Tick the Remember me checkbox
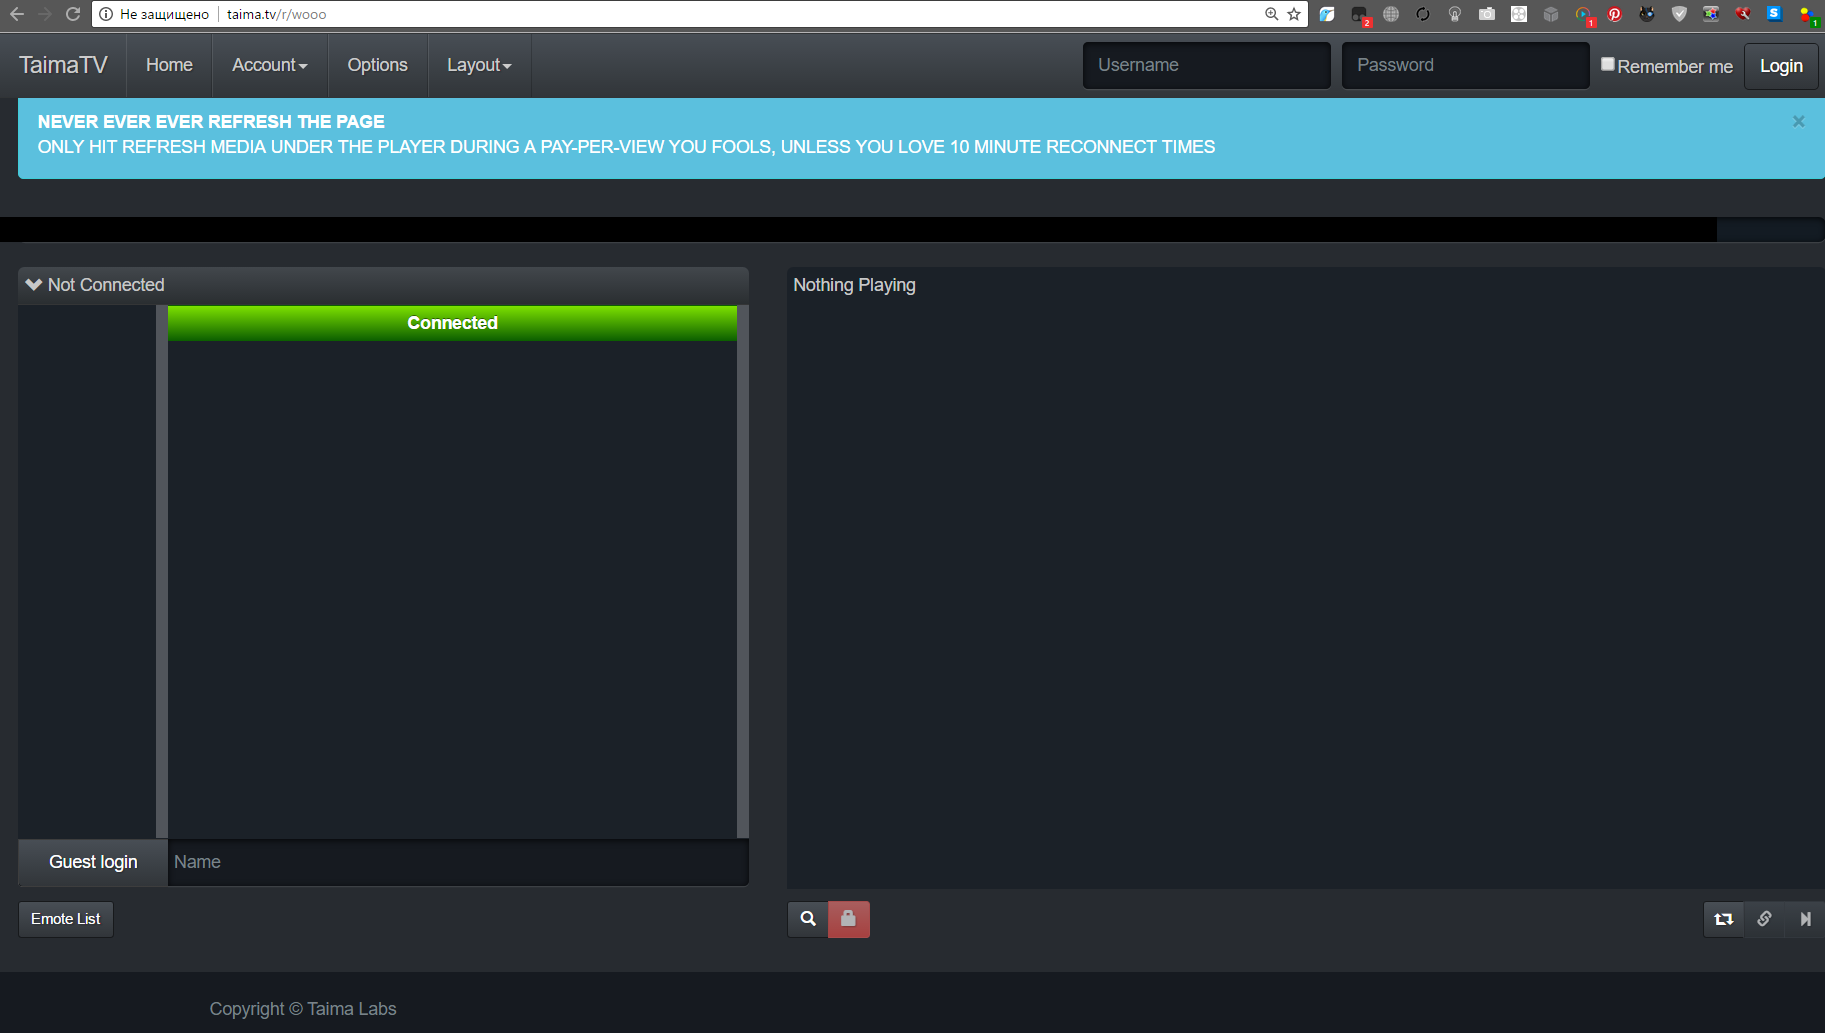1825x1033 pixels. pos(1608,64)
